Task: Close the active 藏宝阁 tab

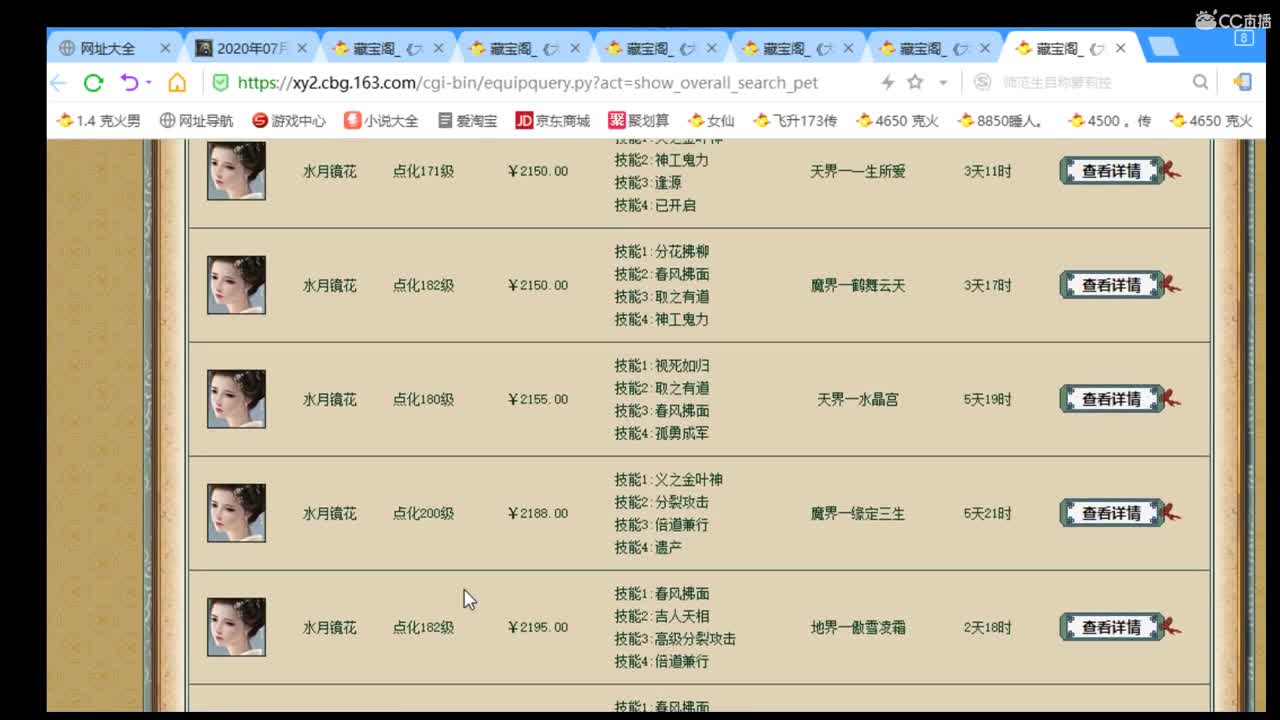Action: [x=1120, y=48]
